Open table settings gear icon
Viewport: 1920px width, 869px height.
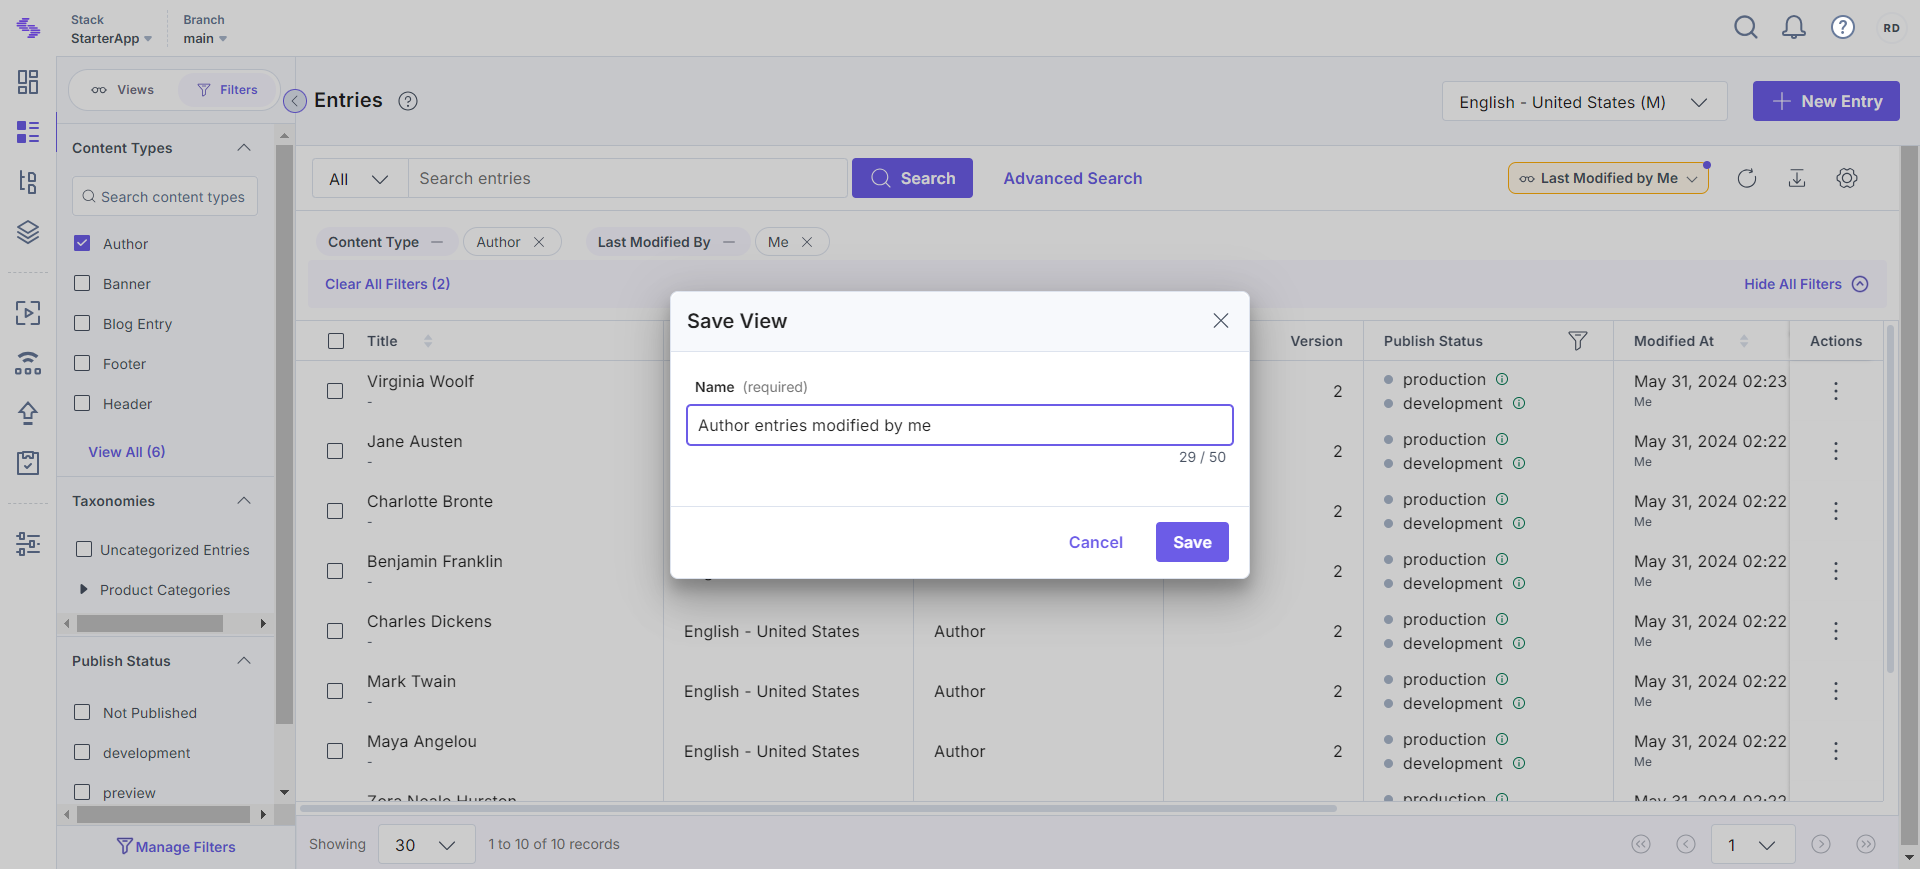1847,178
